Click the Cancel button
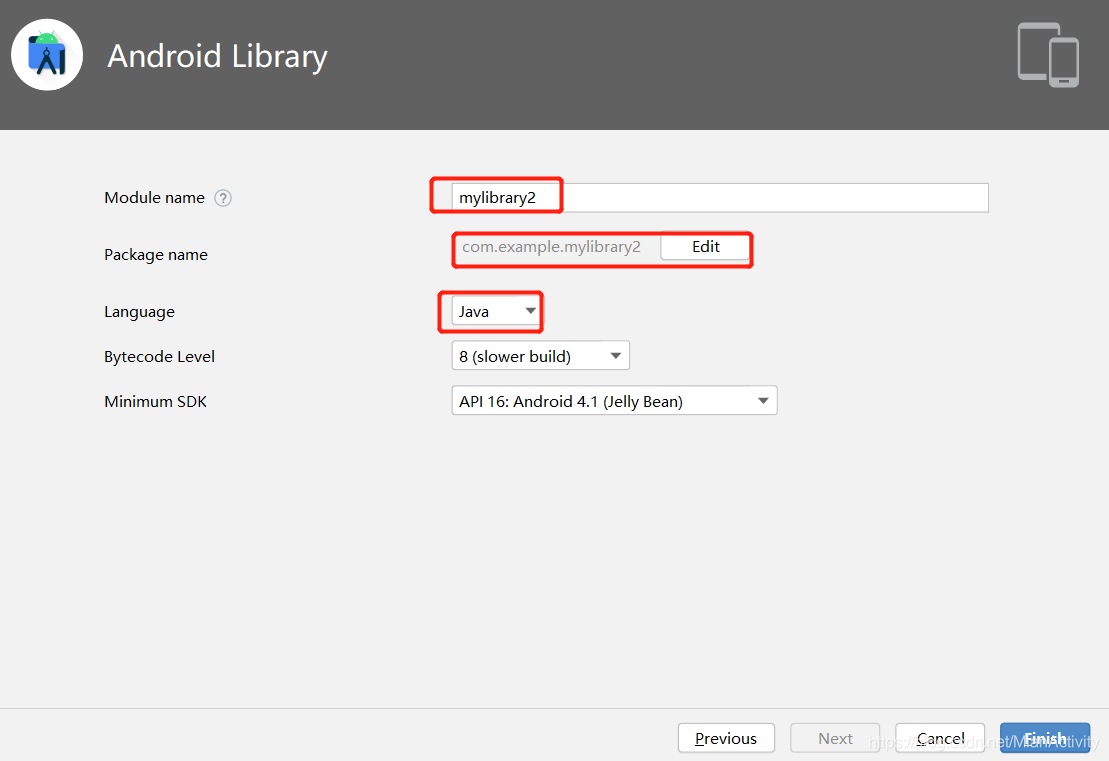1109x761 pixels. coord(940,738)
